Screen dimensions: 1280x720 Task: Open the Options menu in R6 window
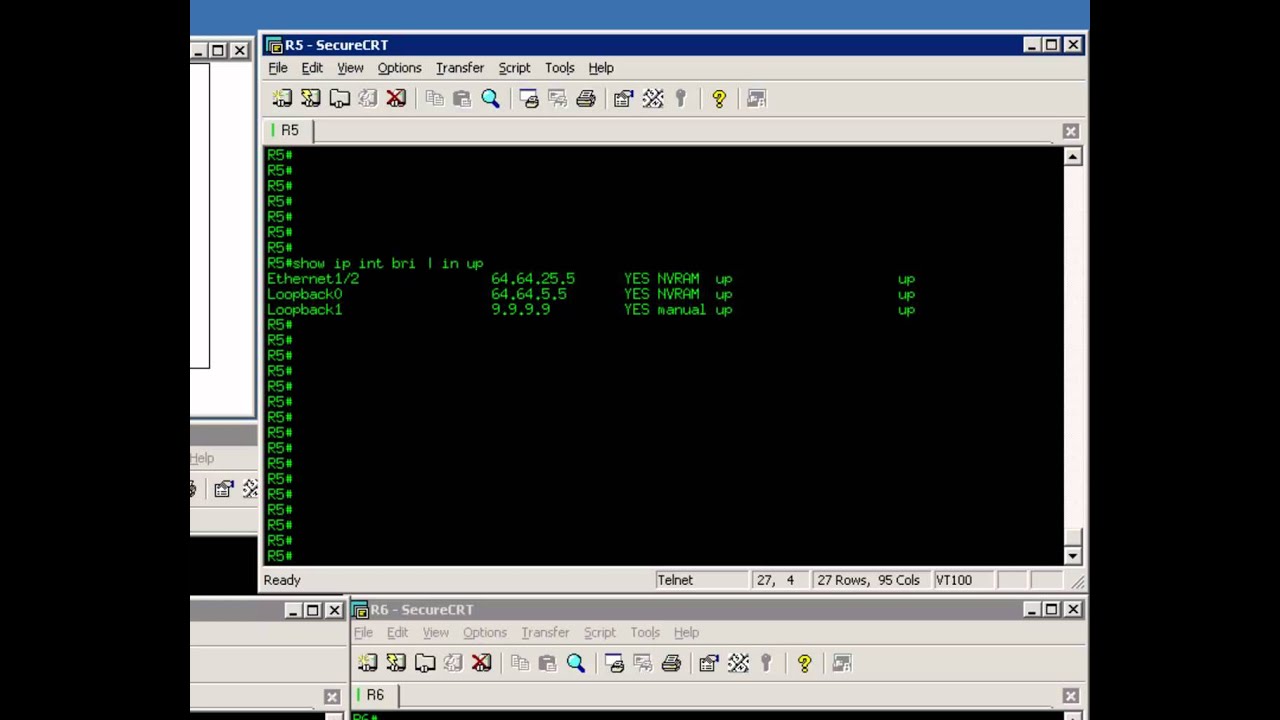484,633
